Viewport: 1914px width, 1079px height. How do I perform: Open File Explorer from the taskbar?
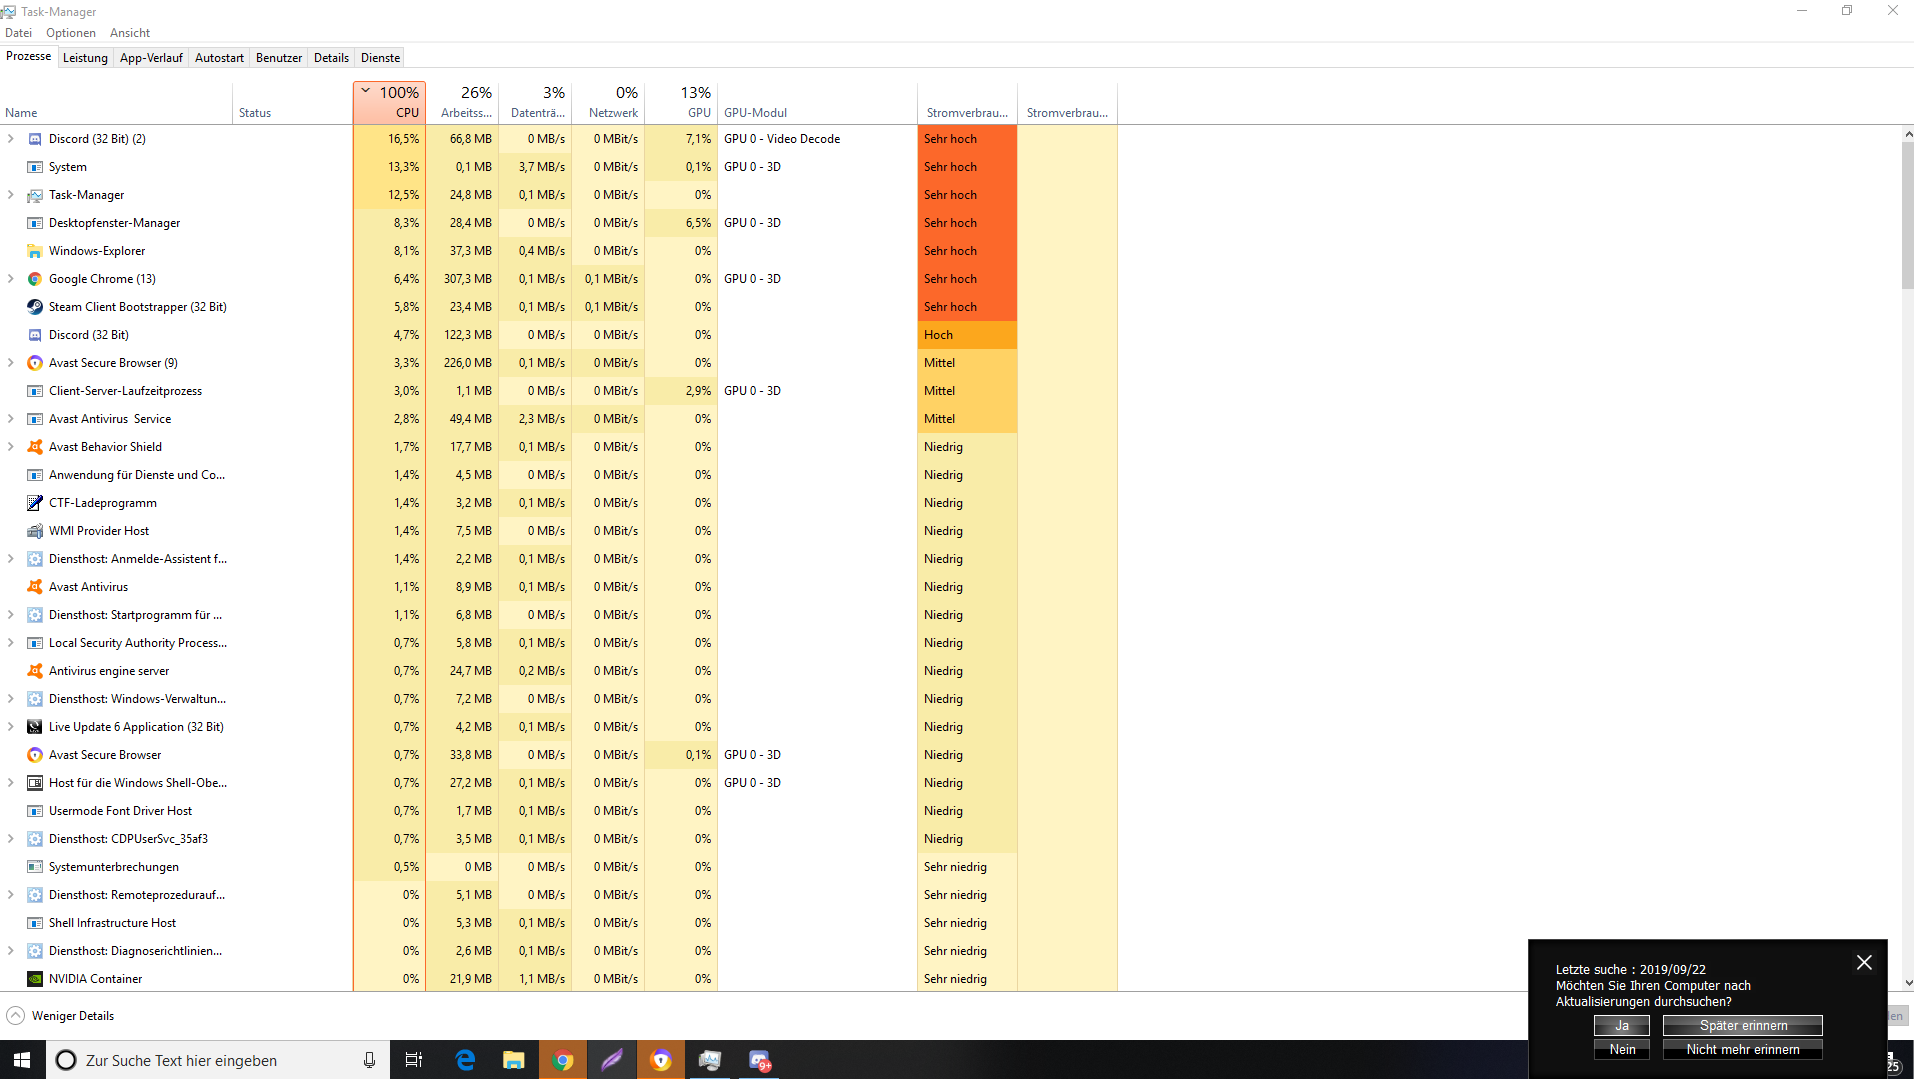coord(514,1060)
